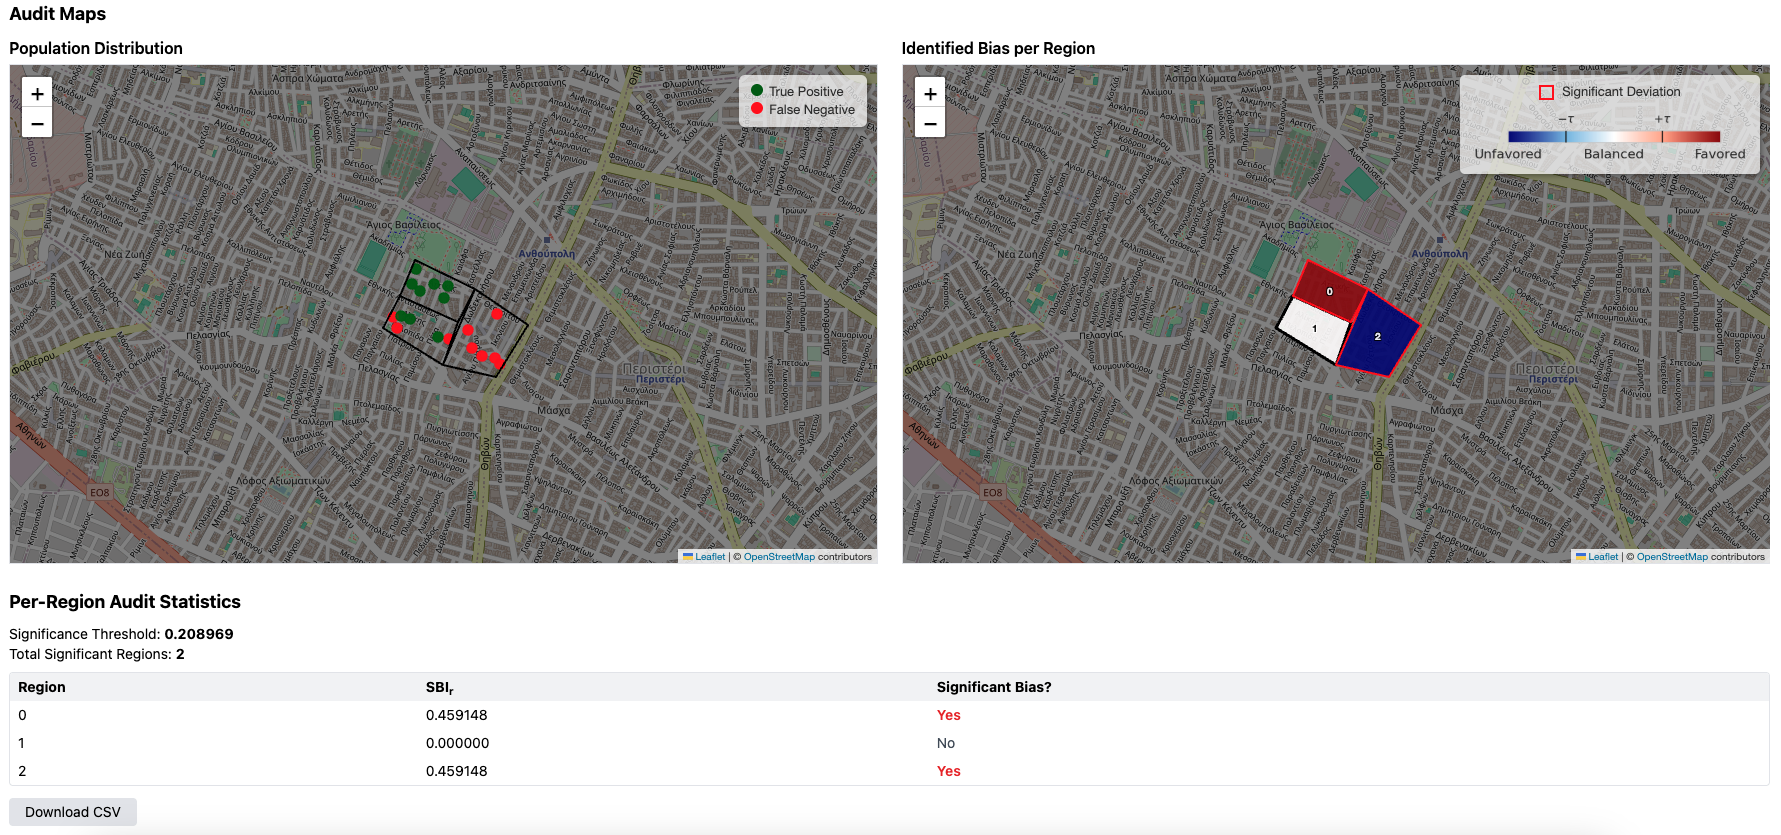Click the SBI value 0.459148 in row 0

pos(457,715)
